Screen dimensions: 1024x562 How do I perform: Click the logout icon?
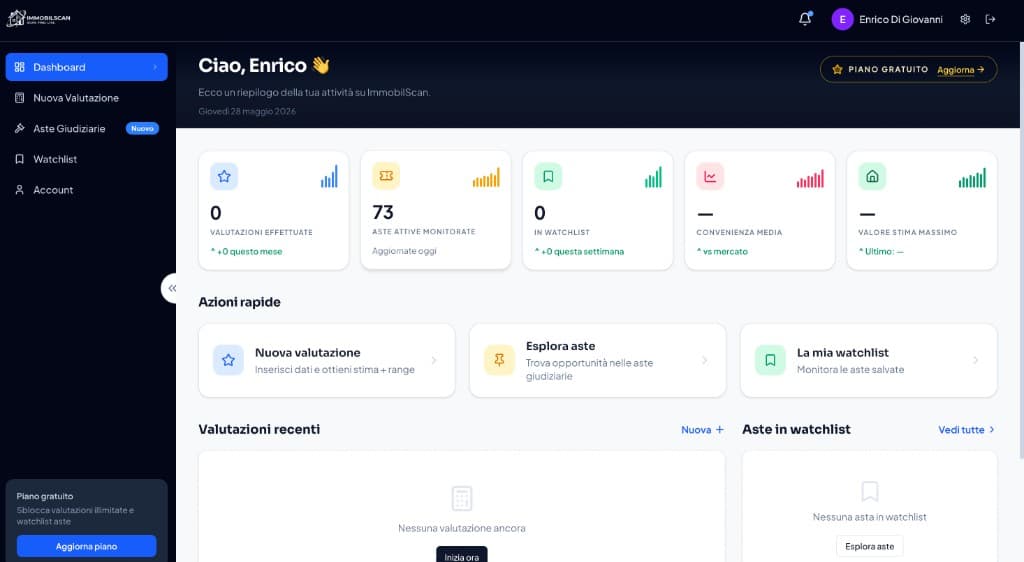coord(991,20)
